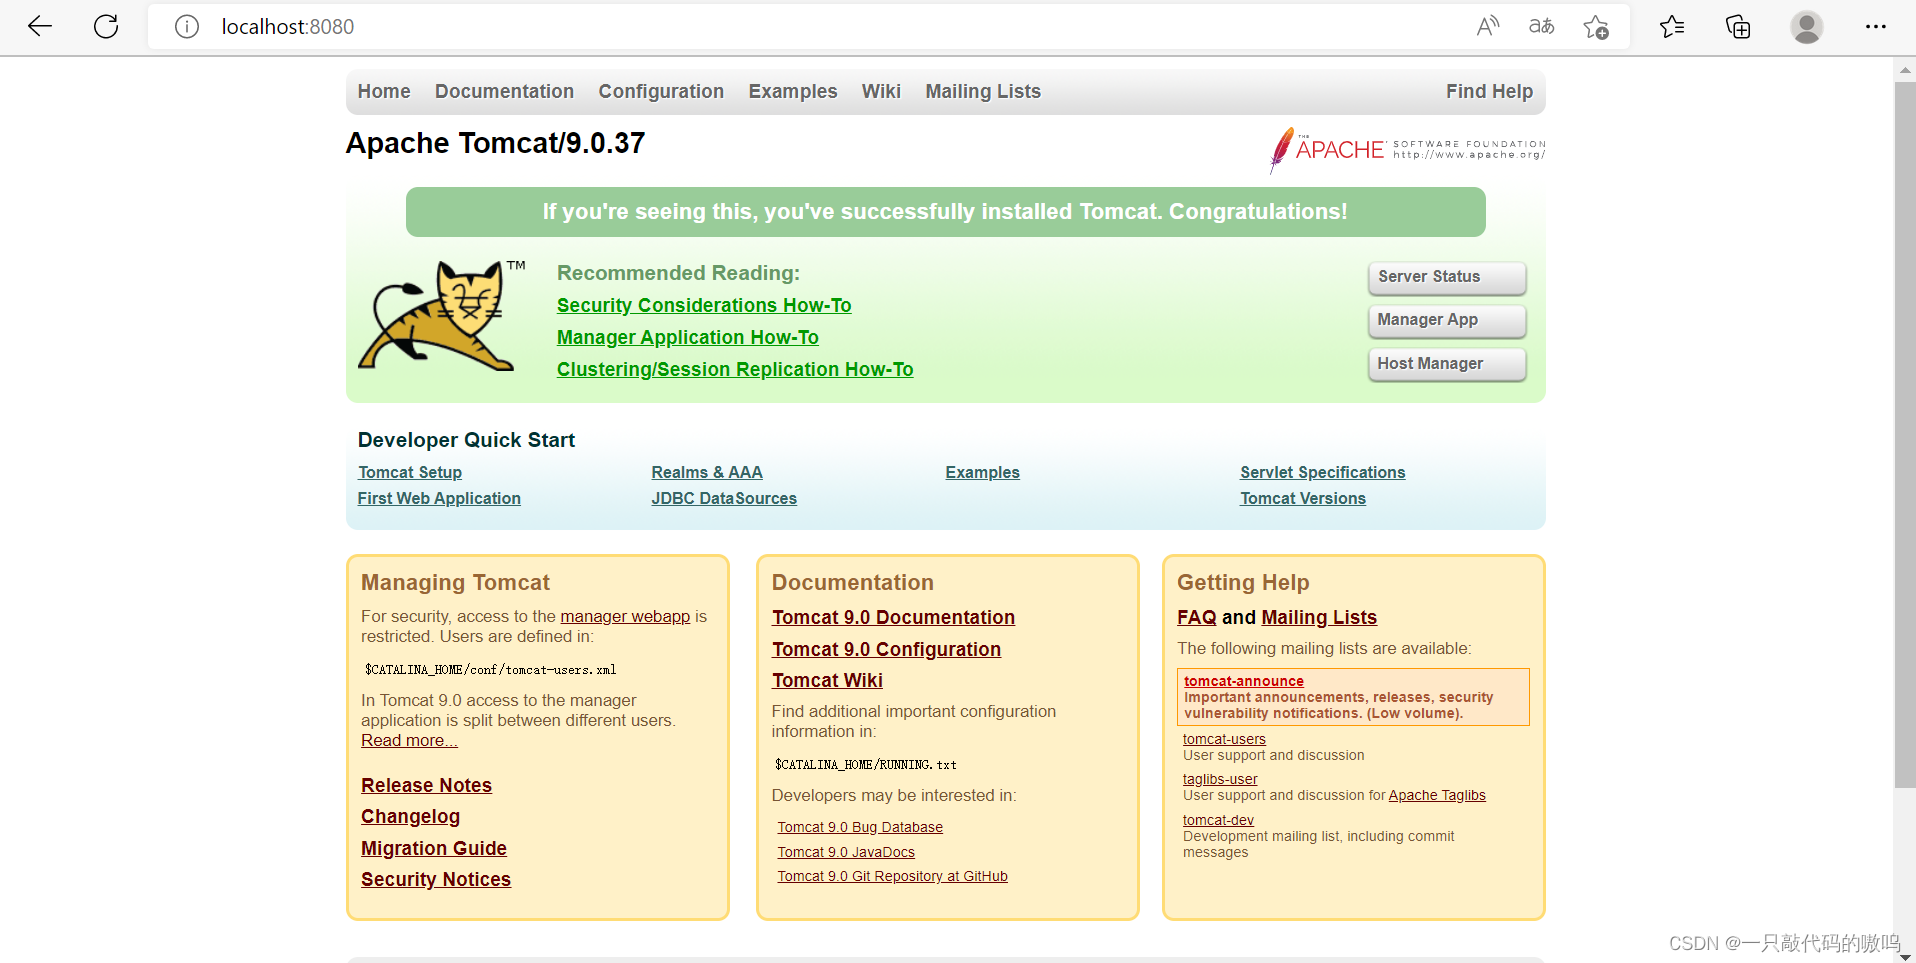Open Find Help in the navigation bar
The width and height of the screenshot is (1916, 963).
click(x=1489, y=92)
